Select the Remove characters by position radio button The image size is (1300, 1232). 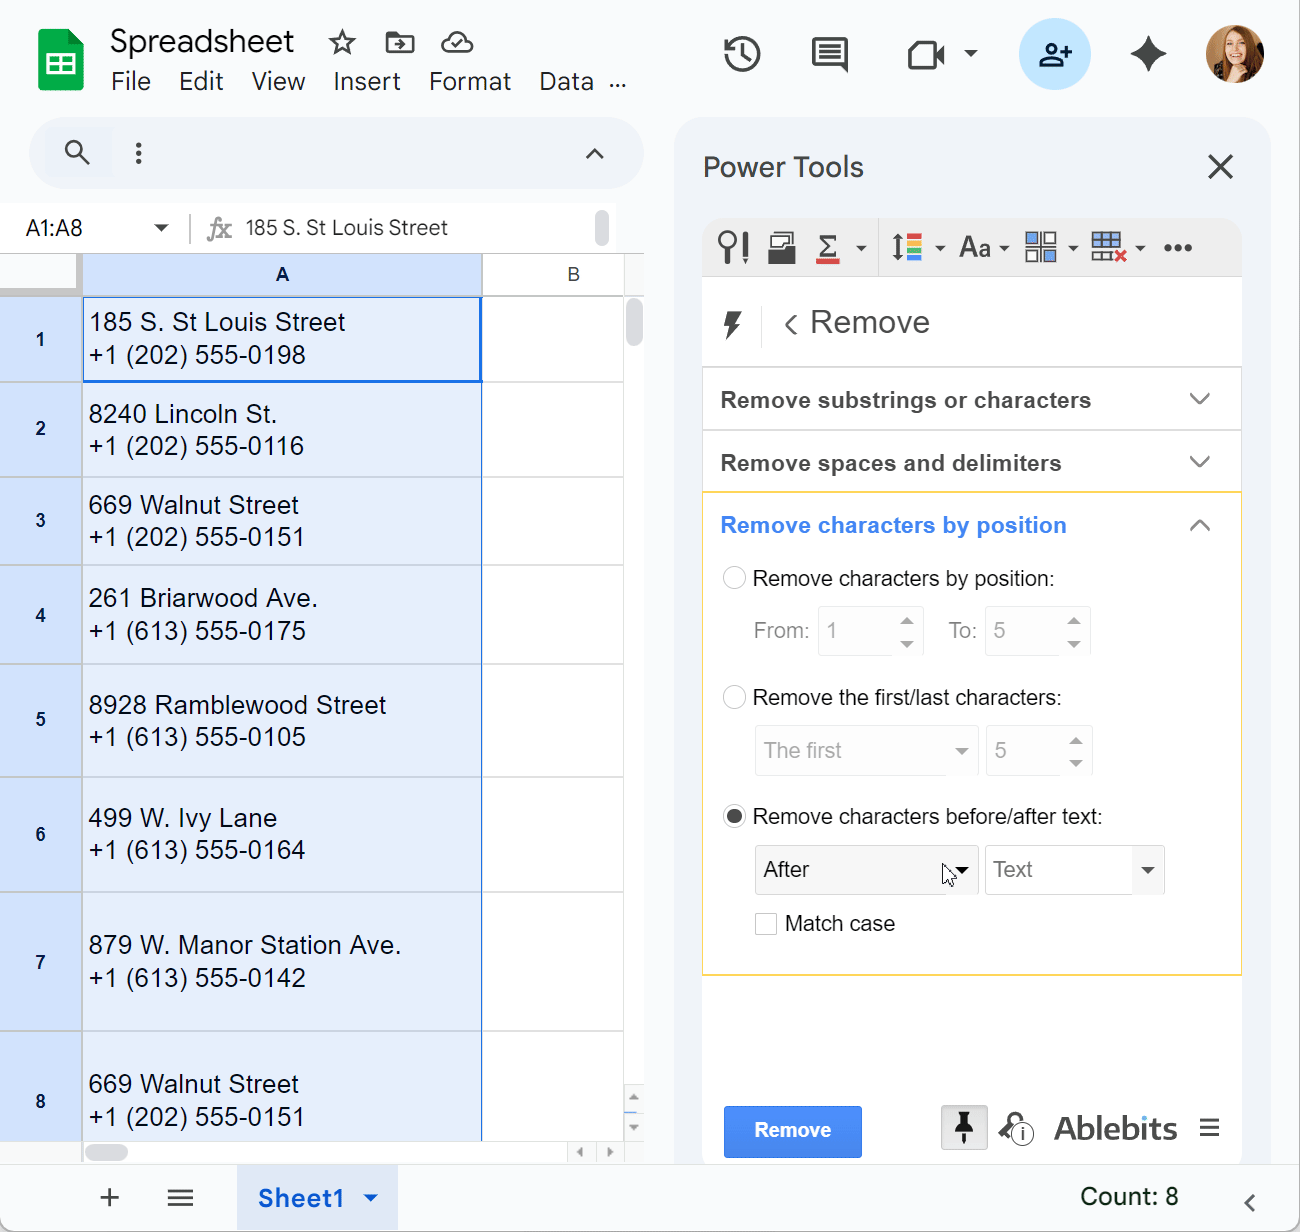(x=734, y=578)
